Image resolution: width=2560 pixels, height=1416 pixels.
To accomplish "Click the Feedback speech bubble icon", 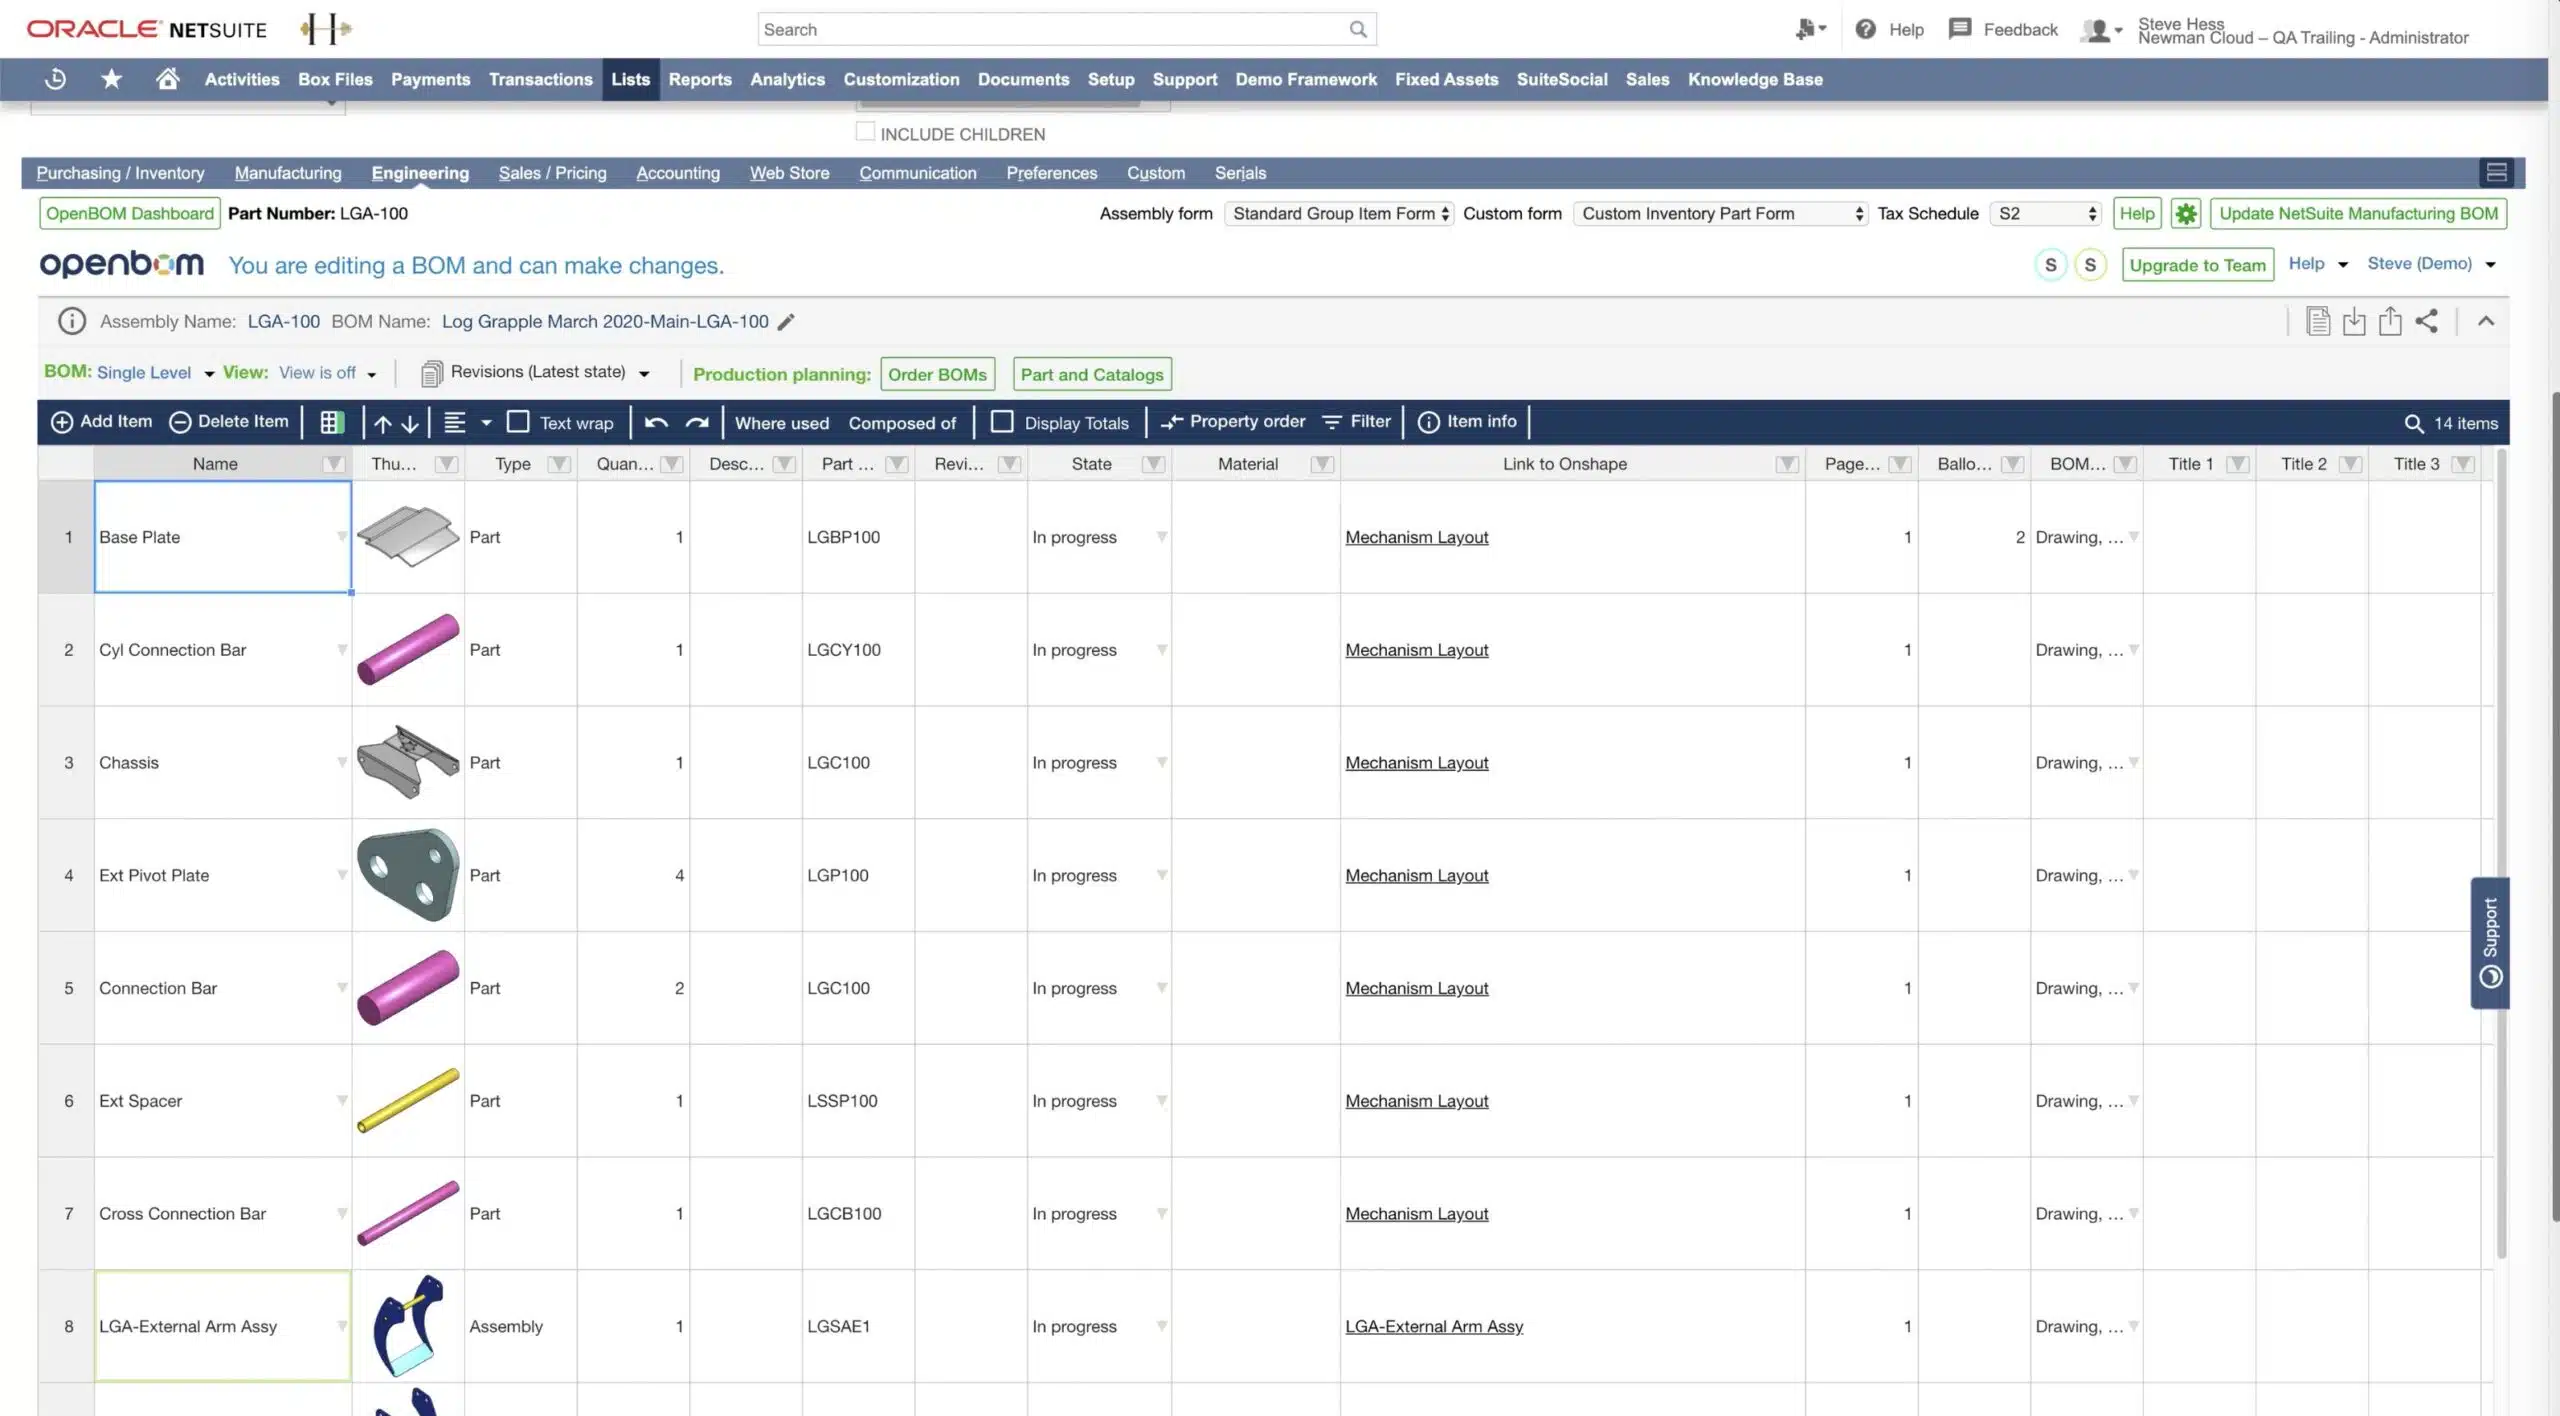I will click(x=1959, y=29).
